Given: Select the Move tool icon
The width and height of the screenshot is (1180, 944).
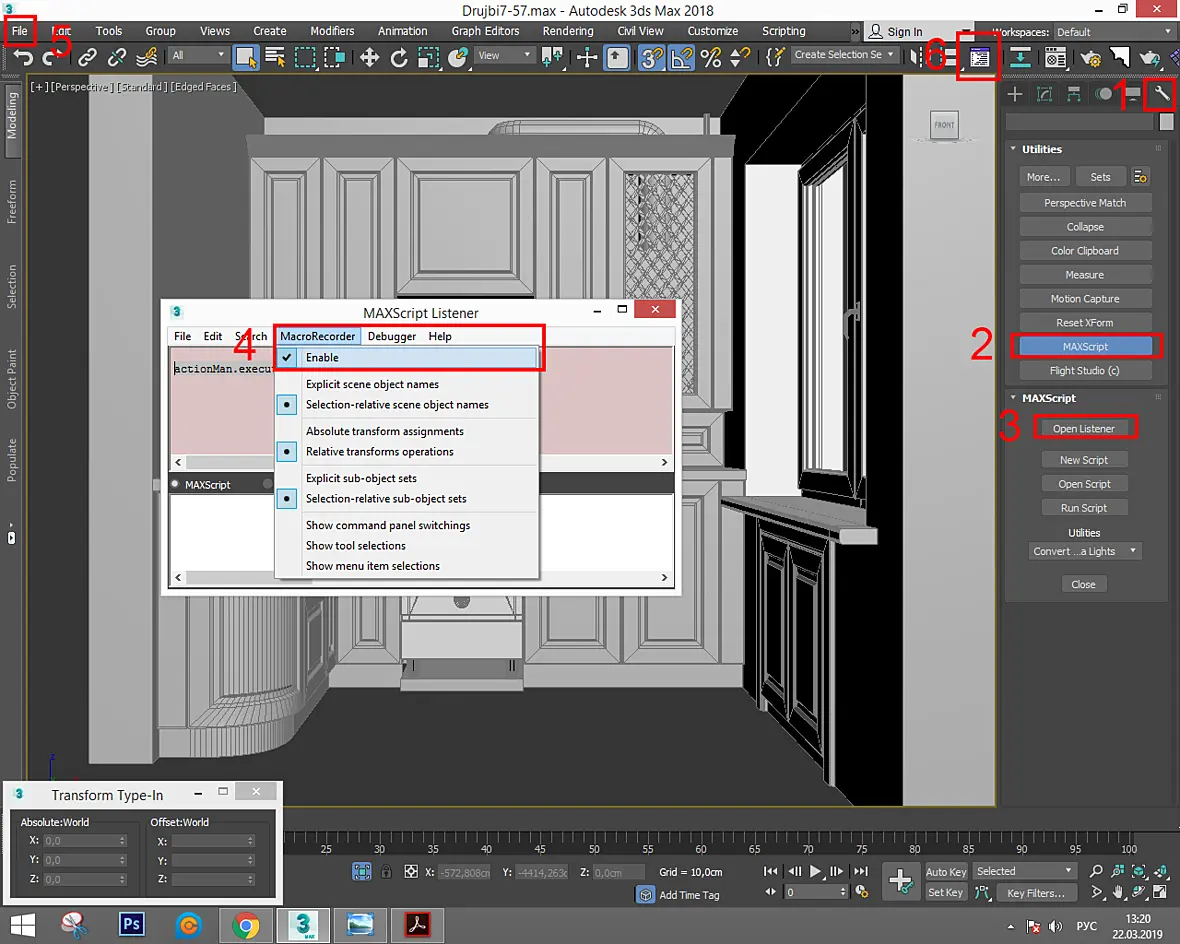Looking at the screenshot, I should pos(369,57).
